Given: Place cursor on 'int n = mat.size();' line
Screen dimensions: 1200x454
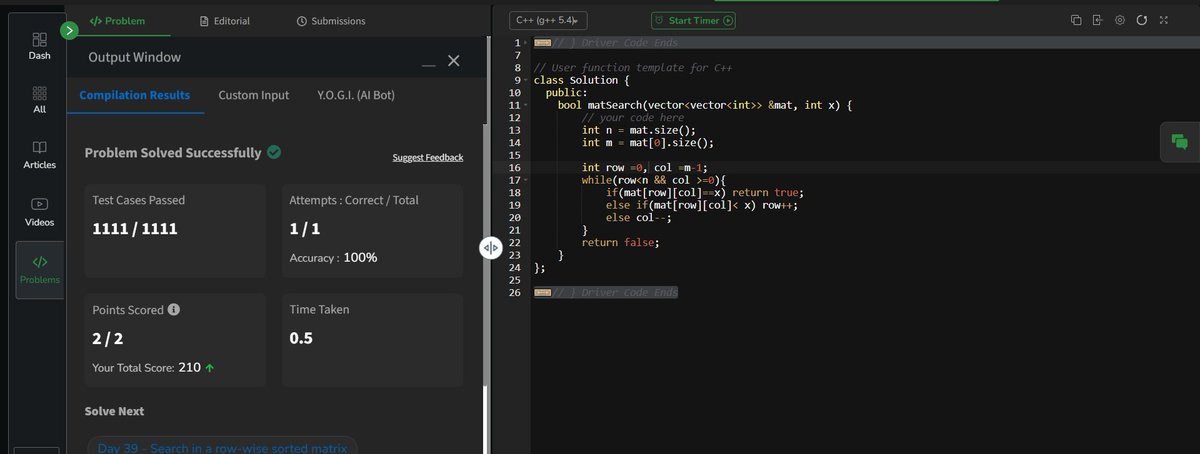Looking at the screenshot, I should coord(638,130).
